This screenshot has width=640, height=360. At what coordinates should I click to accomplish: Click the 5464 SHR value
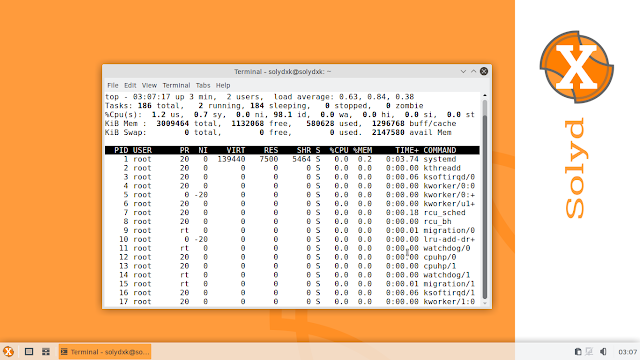(x=301, y=159)
